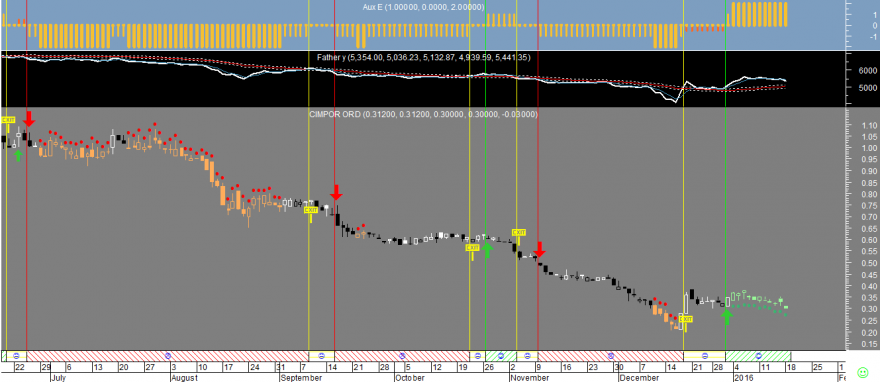Click the EXIT tag near 0.65 in early November
Viewport: 880px width, 382px height.
[x=519, y=232]
